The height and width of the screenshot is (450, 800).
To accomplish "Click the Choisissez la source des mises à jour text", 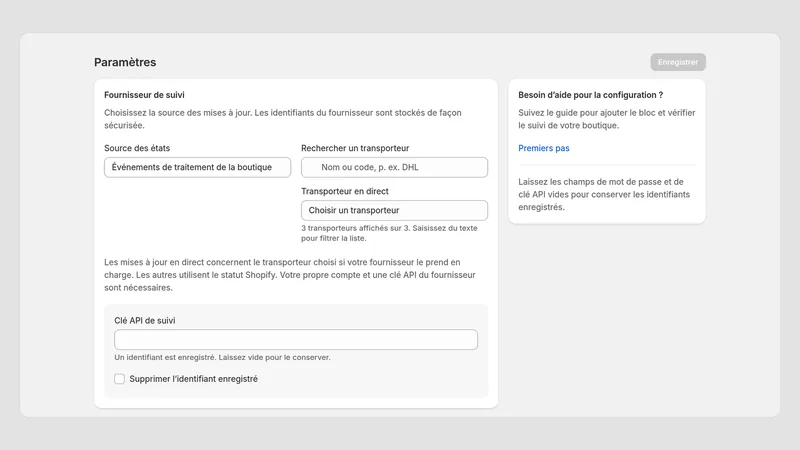I will click(283, 119).
